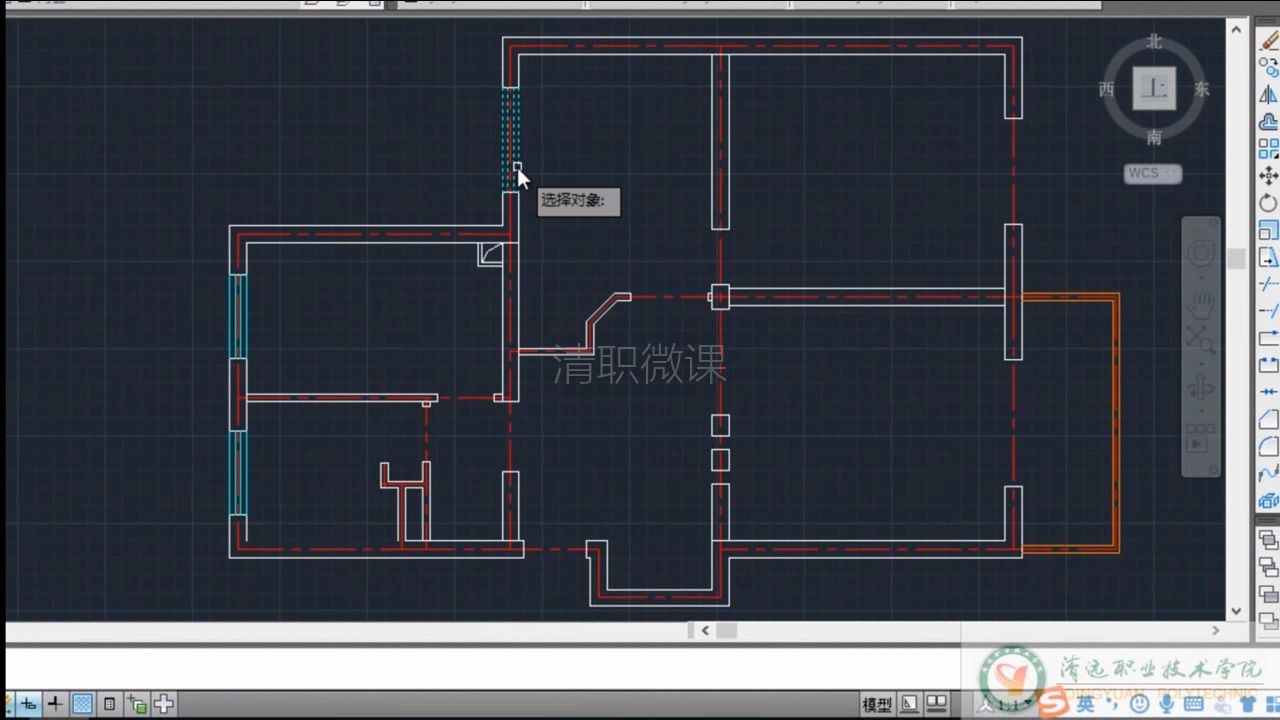Viewport: 1280px width, 720px height.
Task: Click the Sogou skin shirt icon
Action: click(1247, 704)
